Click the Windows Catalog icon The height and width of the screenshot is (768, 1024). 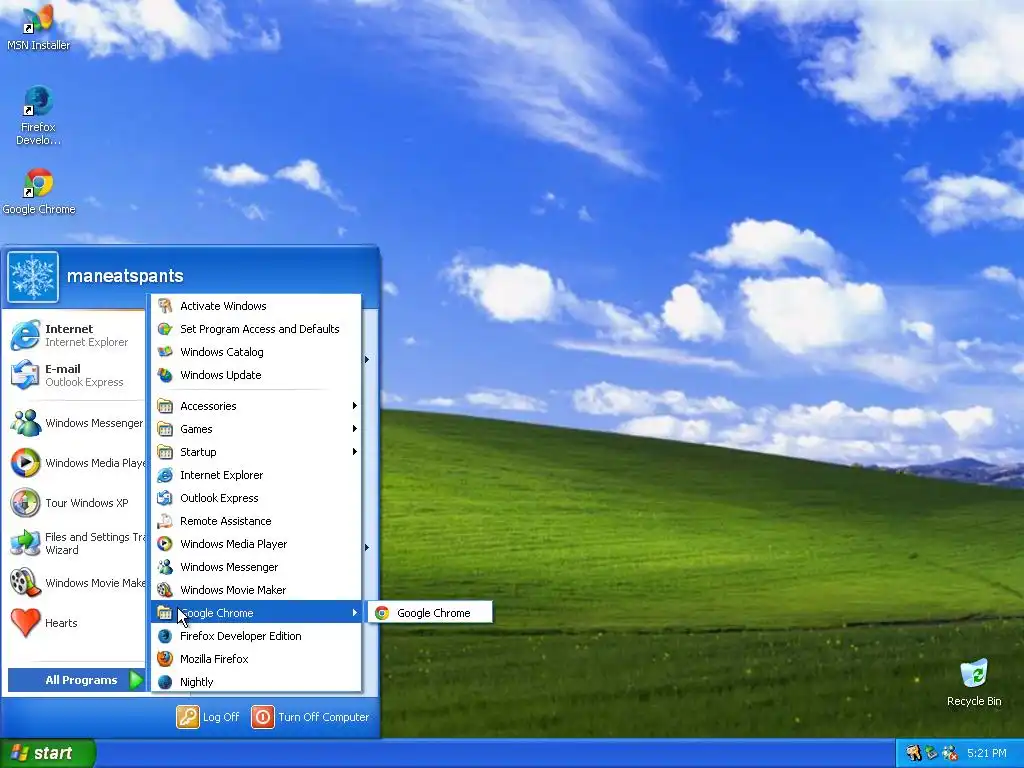165,352
